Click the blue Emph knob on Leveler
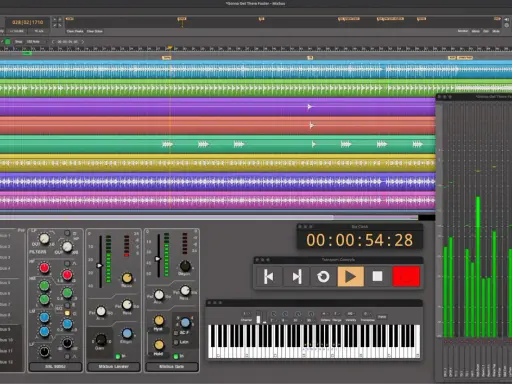The height and width of the screenshot is (384, 512). tap(127, 333)
